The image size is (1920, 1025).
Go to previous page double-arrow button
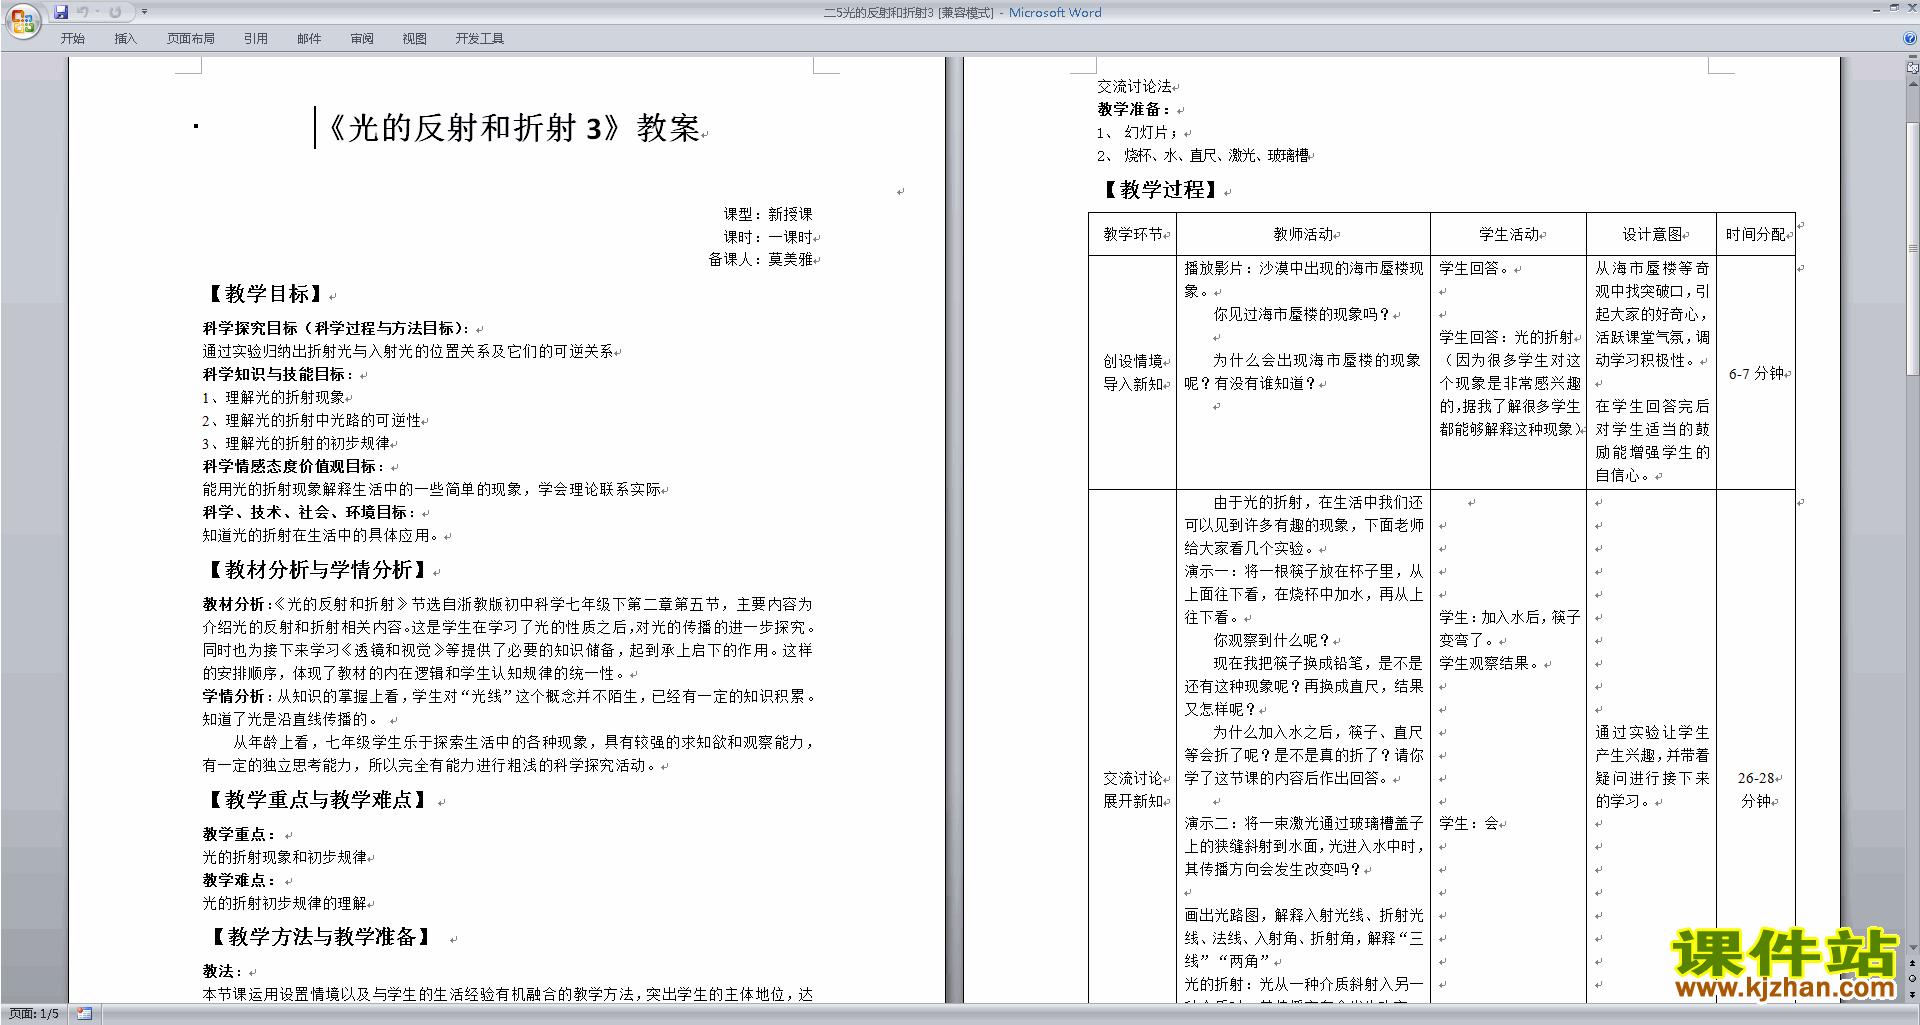click(1913, 963)
